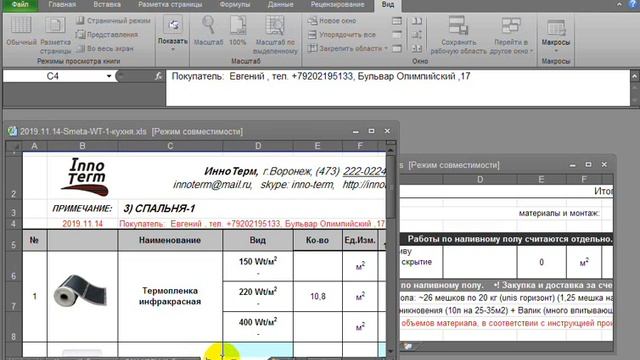The height and width of the screenshot is (360, 640).
Task: Select cell 400 Wt/м2
Action: click(x=258, y=327)
